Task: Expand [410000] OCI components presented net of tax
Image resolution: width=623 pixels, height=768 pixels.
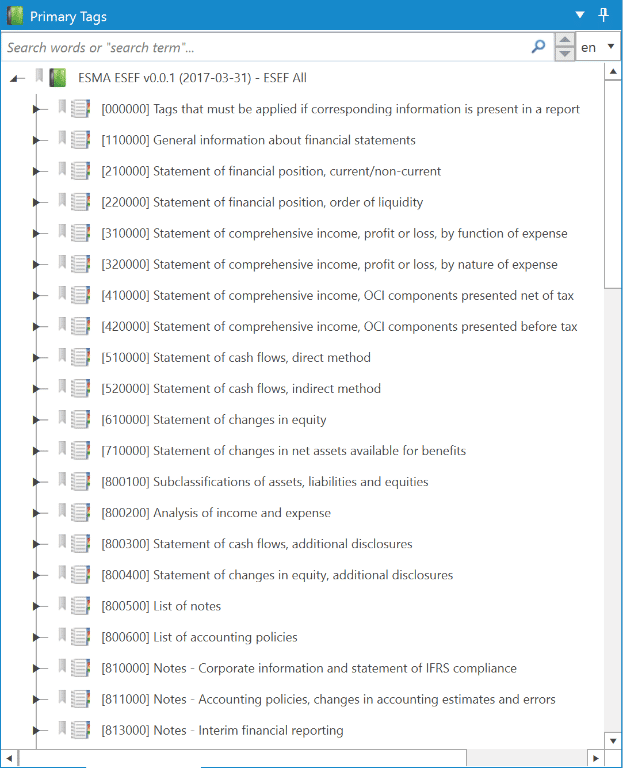Action: pyautogui.click(x=36, y=295)
